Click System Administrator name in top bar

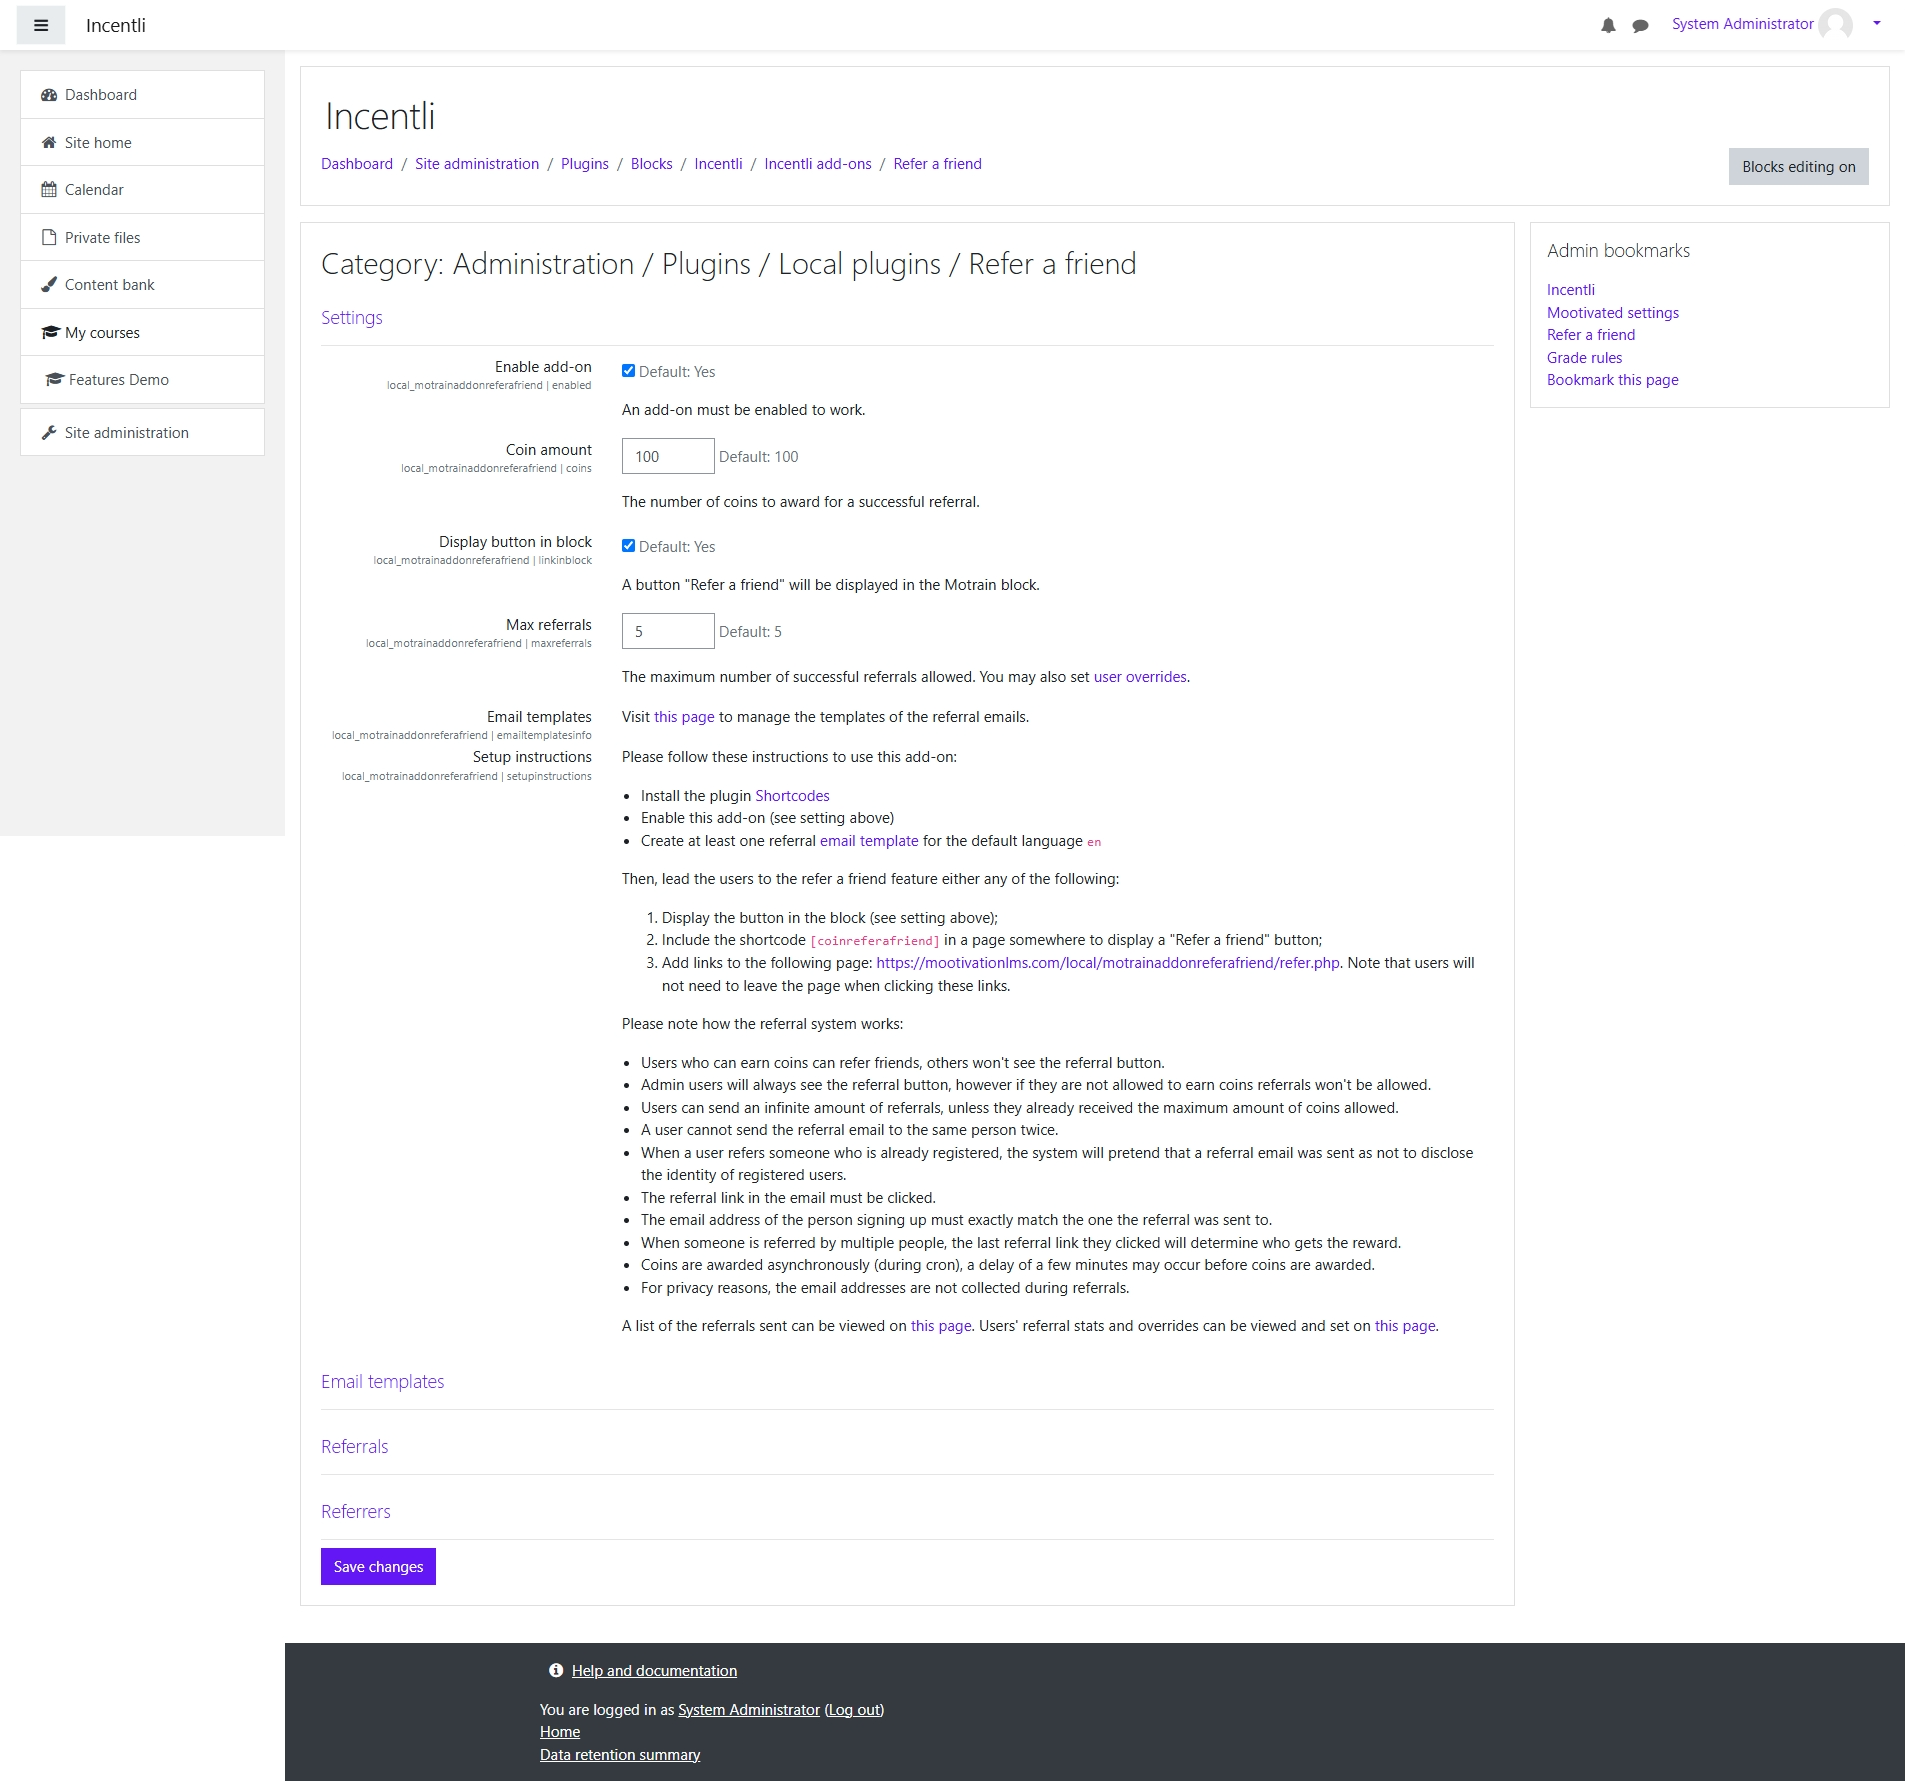[x=1742, y=24]
